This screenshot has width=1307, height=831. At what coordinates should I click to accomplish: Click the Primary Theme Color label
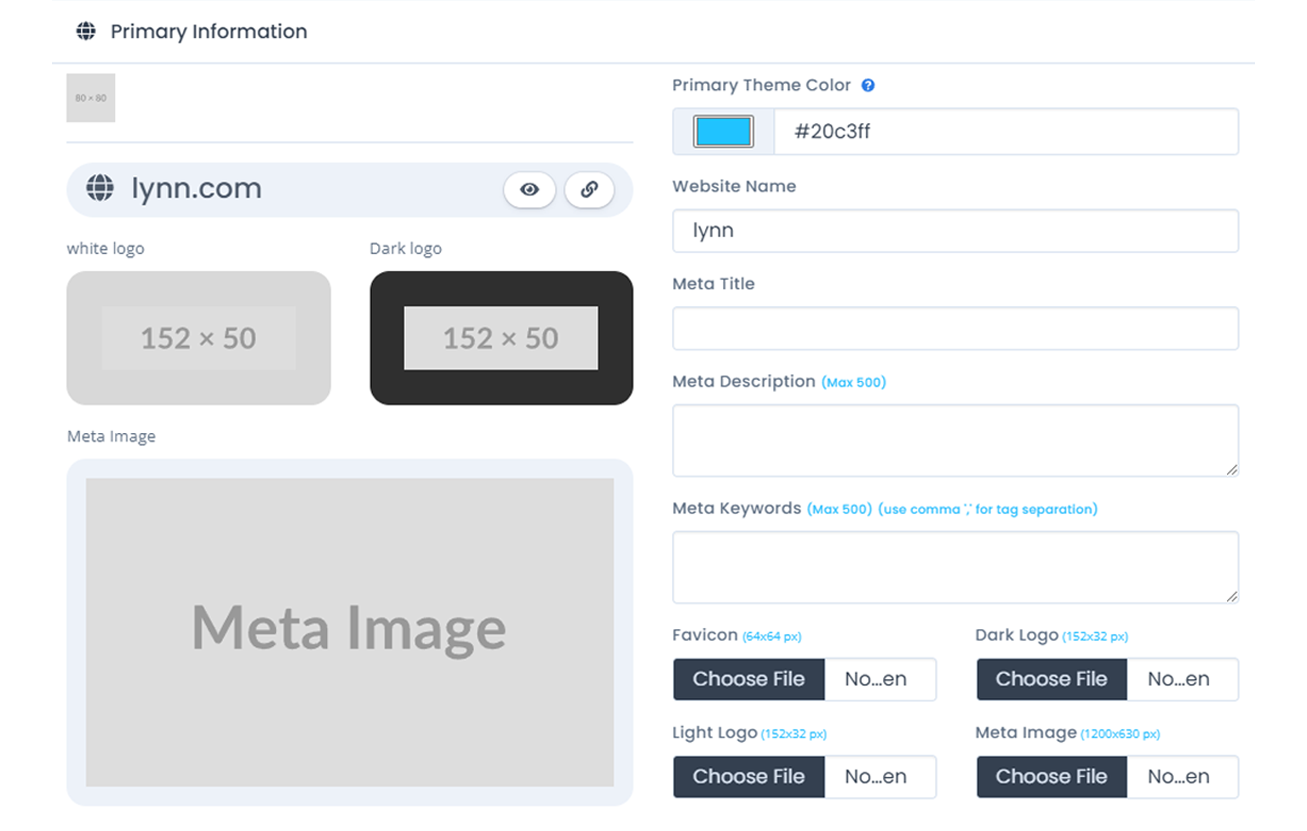point(762,85)
